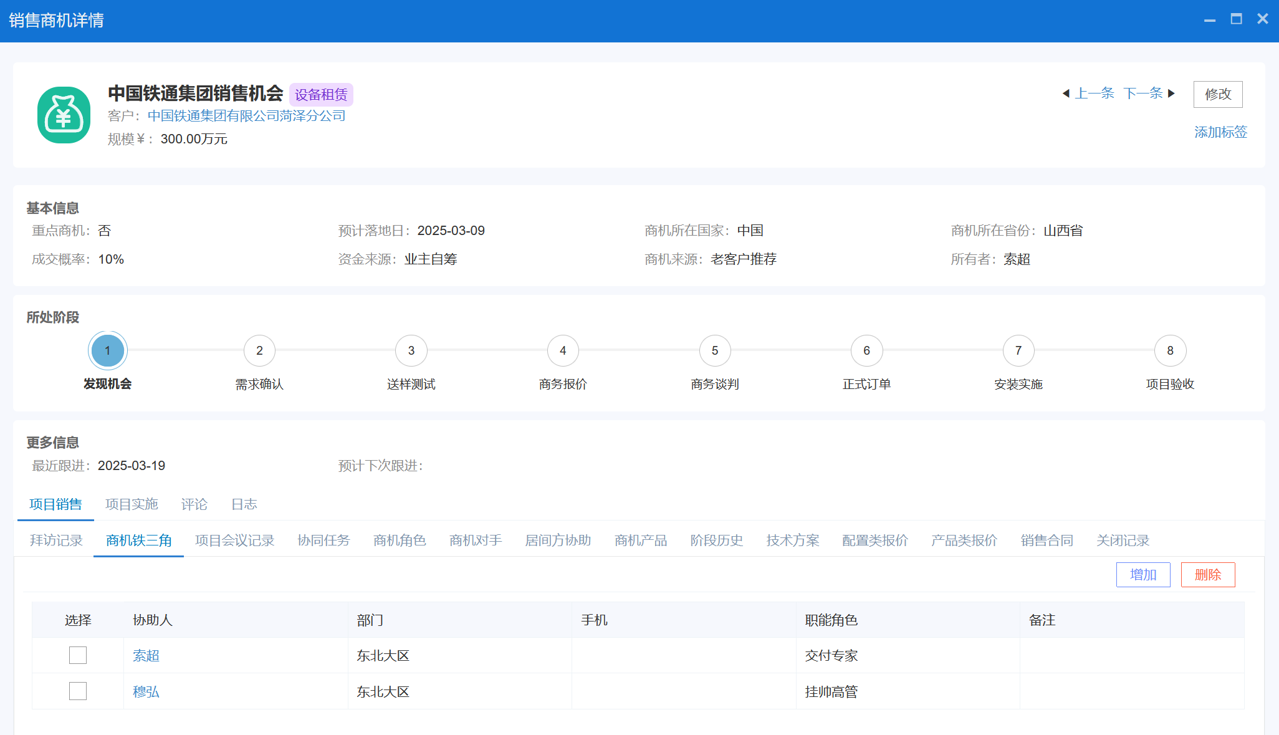Tick the checkbox for 穆弘 row

[78, 692]
